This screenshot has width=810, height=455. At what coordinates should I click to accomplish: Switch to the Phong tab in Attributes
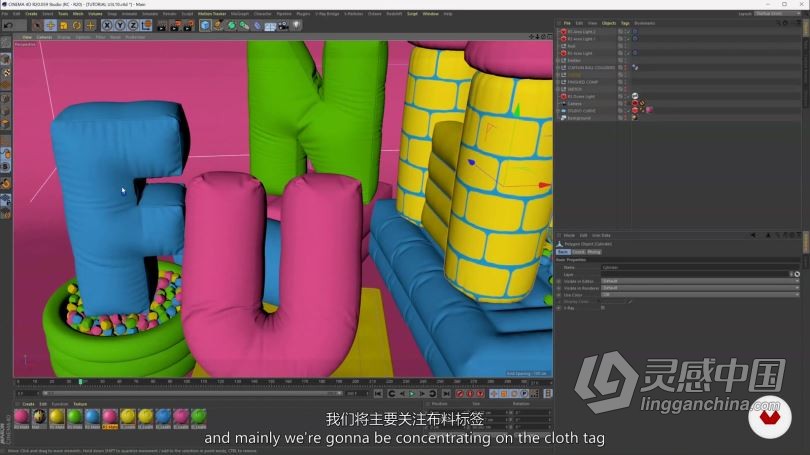pyautogui.click(x=594, y=252)
